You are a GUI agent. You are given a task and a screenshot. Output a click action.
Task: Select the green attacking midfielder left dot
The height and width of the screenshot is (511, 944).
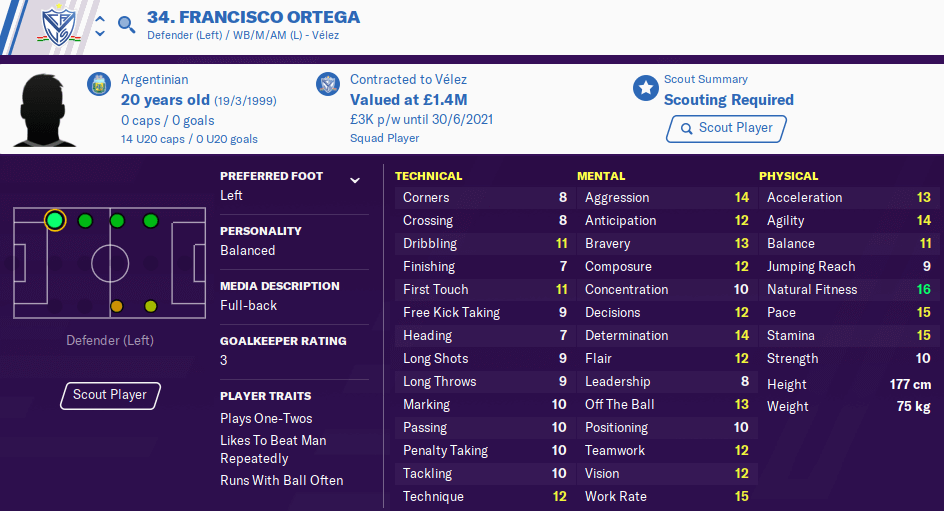[x=151, y=221]
